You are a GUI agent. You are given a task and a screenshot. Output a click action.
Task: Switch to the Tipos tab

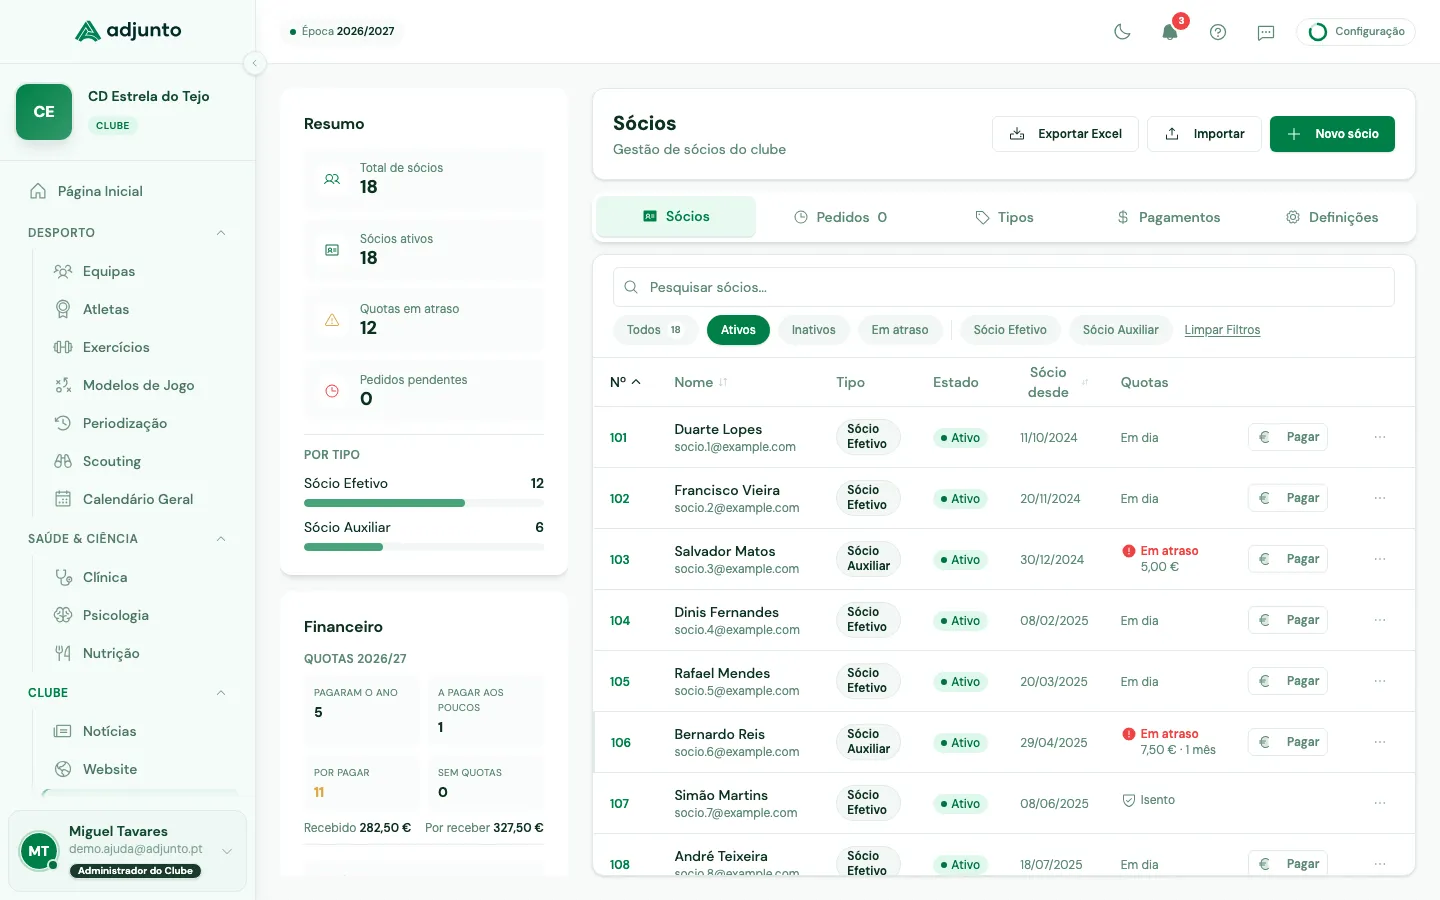click(1004, 217)
